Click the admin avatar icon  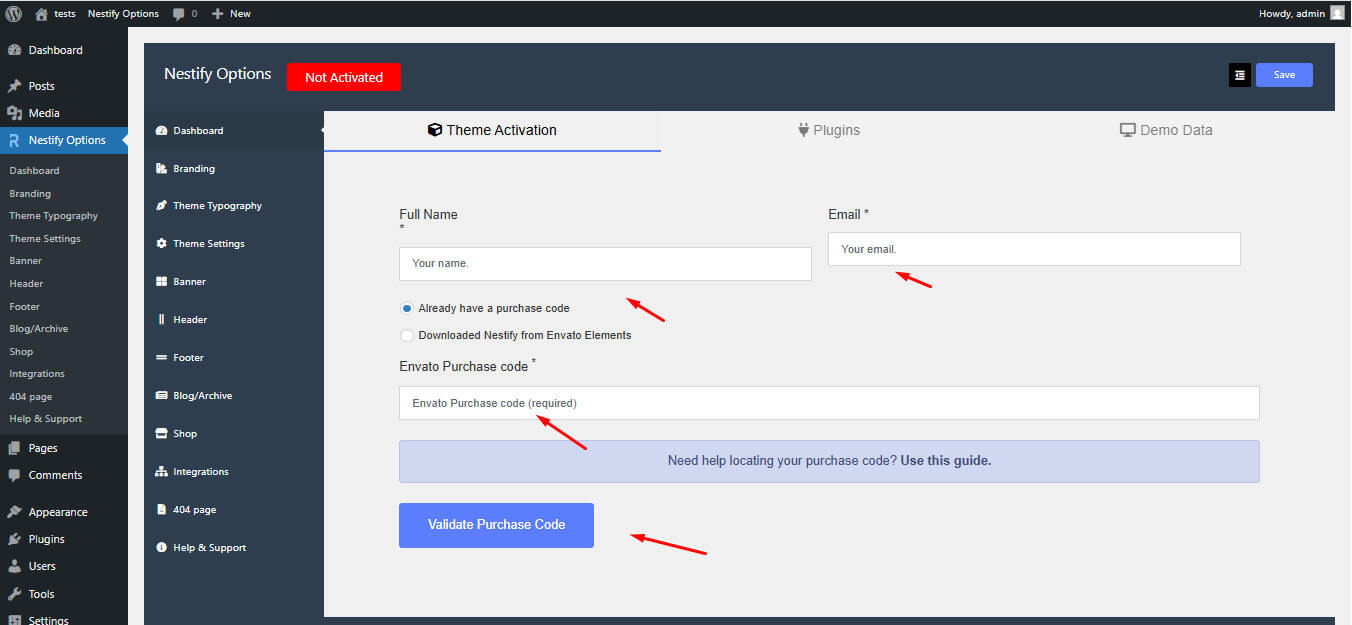click(x=1337, y=13)
